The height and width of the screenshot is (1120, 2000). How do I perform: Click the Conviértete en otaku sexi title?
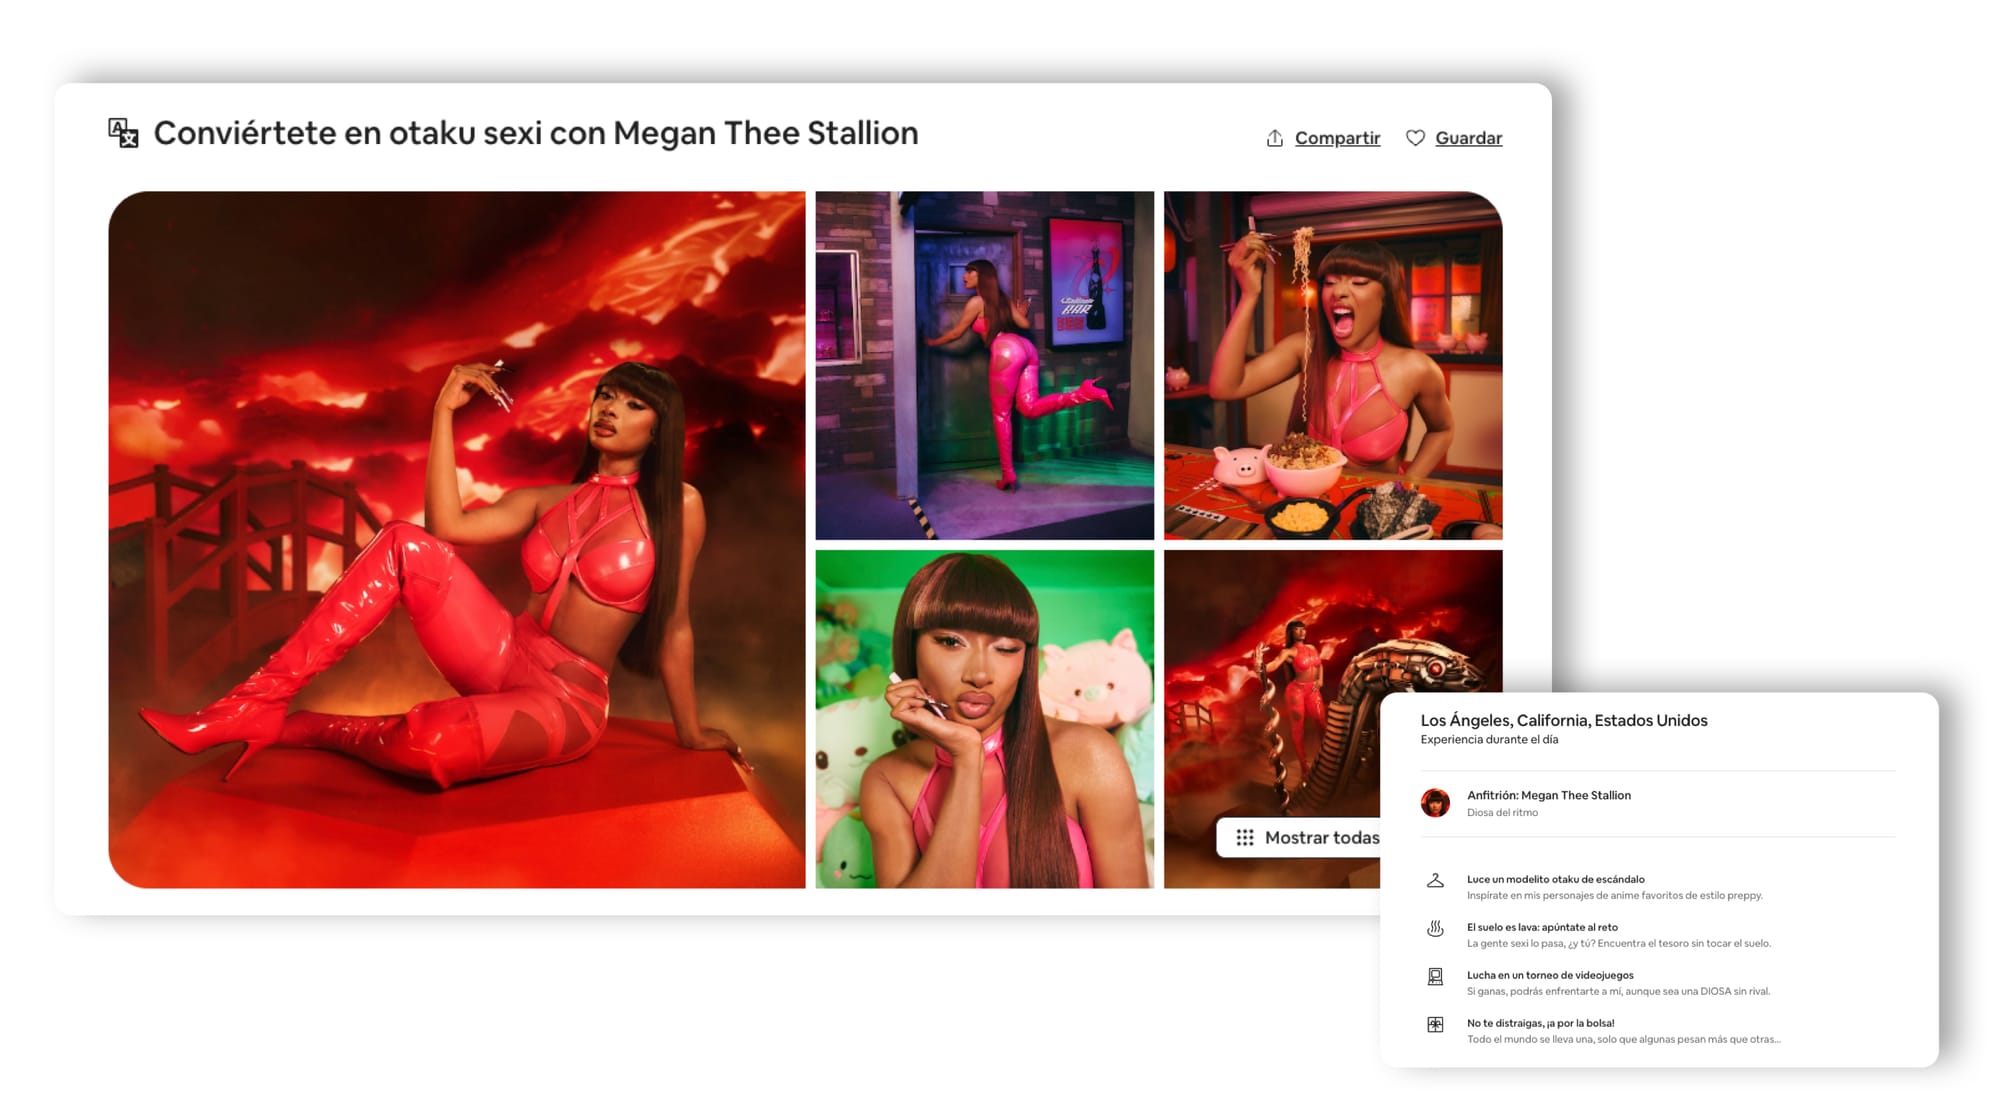(x=535, y=133)
